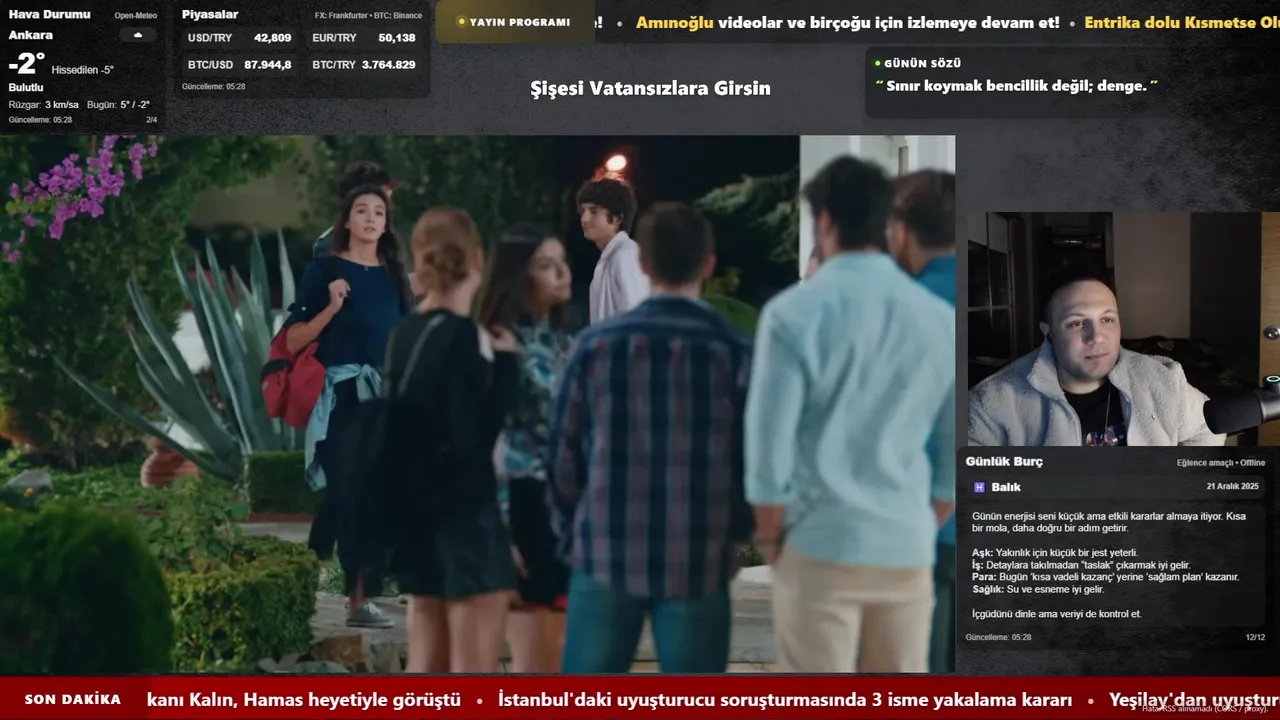This screenshot has height=720, width=1280.
Task: Click the Balık zodiac sign name
Action: 1006,487
